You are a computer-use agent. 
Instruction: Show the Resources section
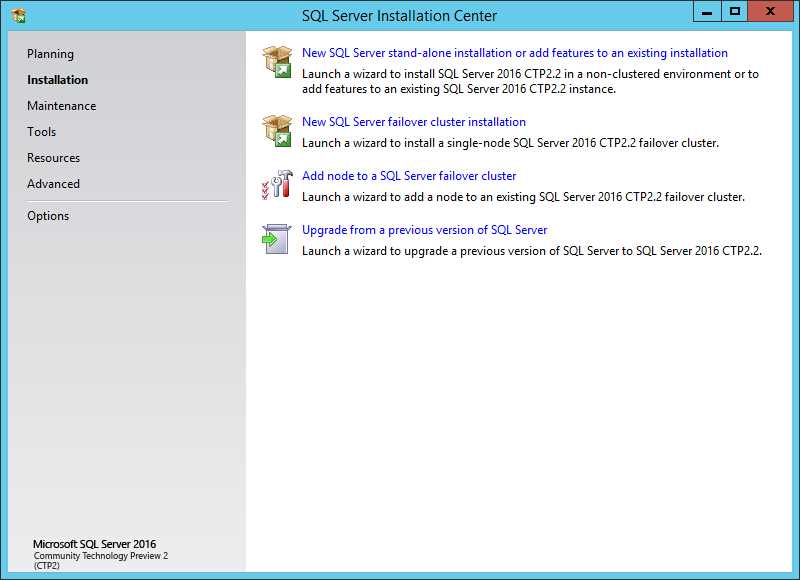(x=54, y=158)
